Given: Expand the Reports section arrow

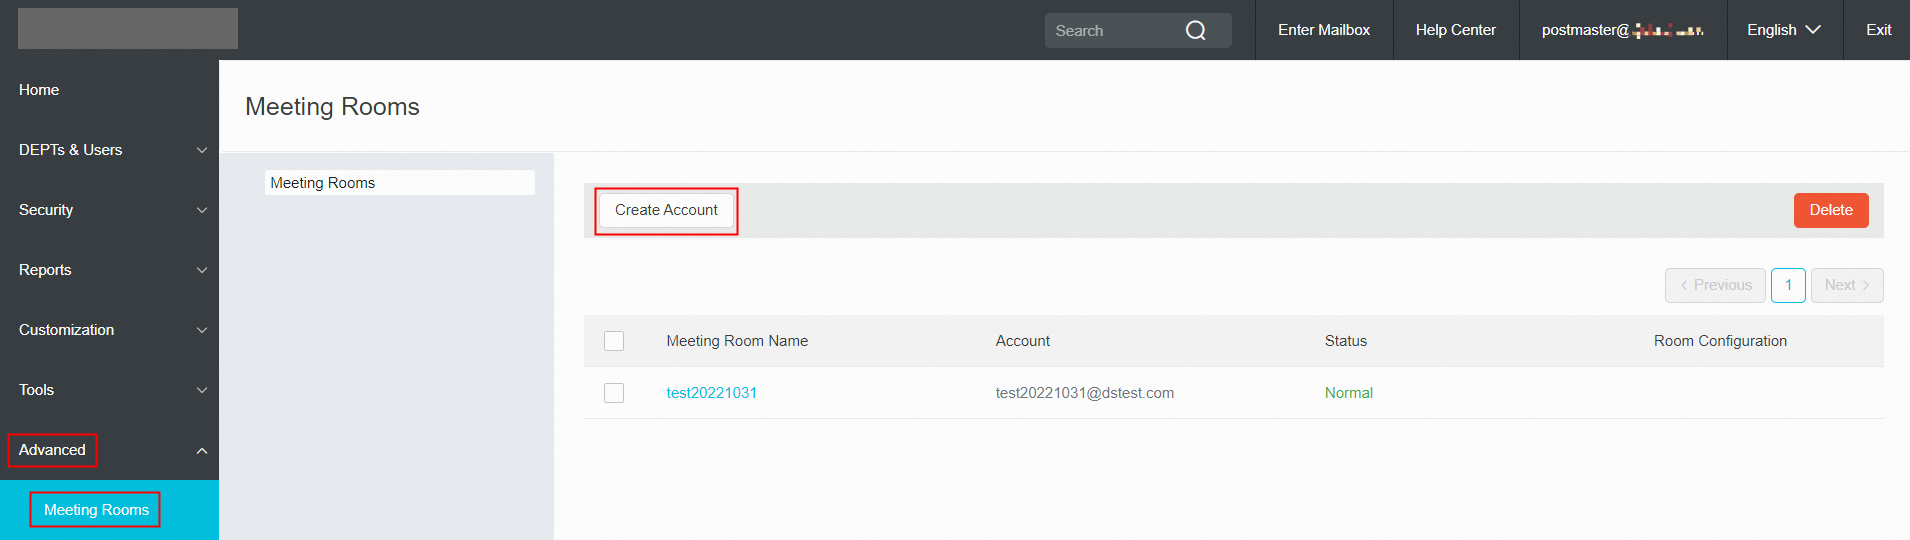Looking at the screenshot, I should tap(202, 270).
